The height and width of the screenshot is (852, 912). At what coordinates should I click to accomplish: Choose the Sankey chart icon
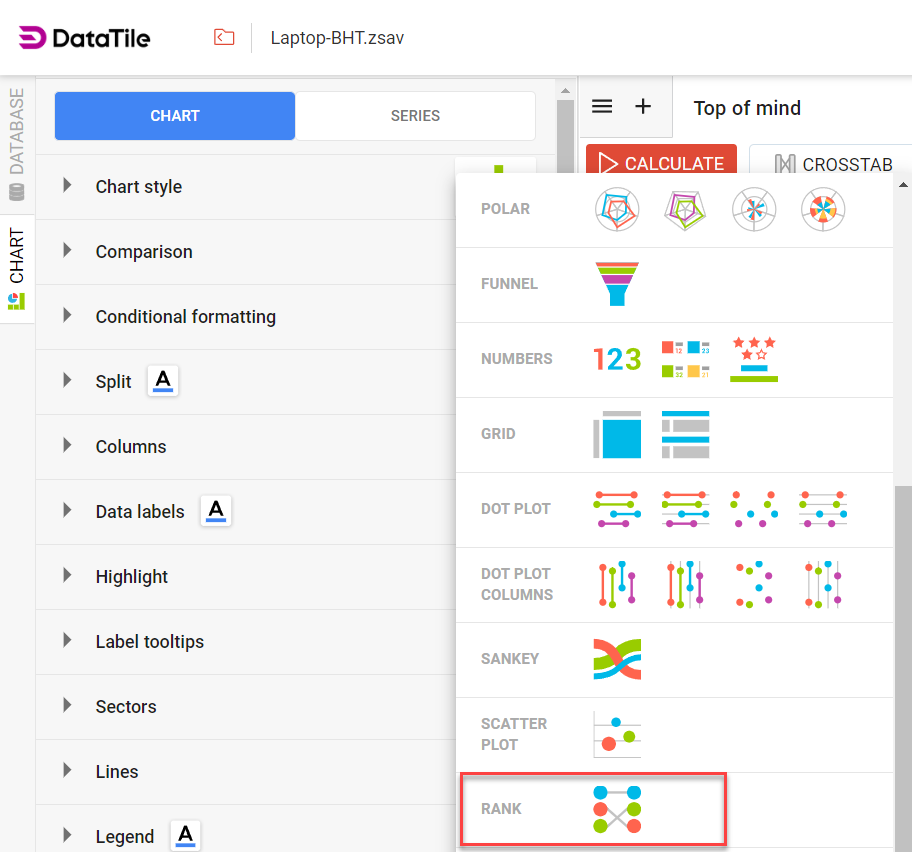[616, 659]
